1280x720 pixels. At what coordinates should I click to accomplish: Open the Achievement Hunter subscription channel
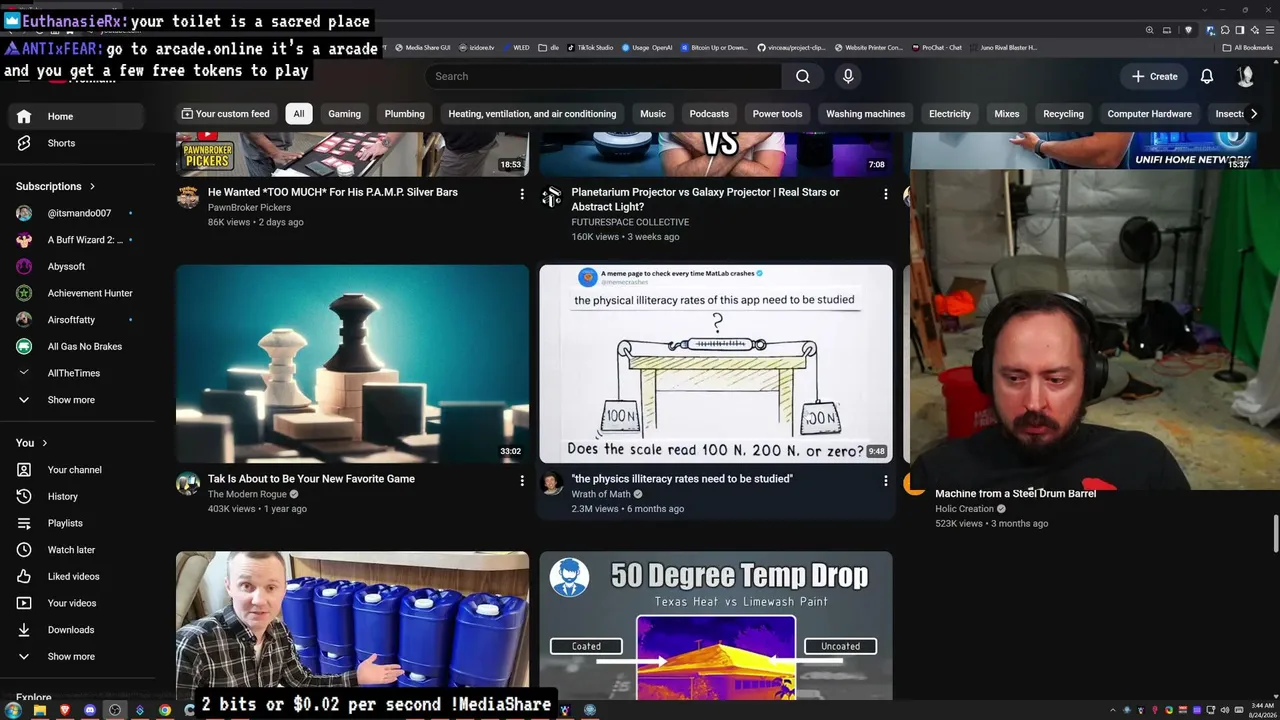[x=78, y=293]
